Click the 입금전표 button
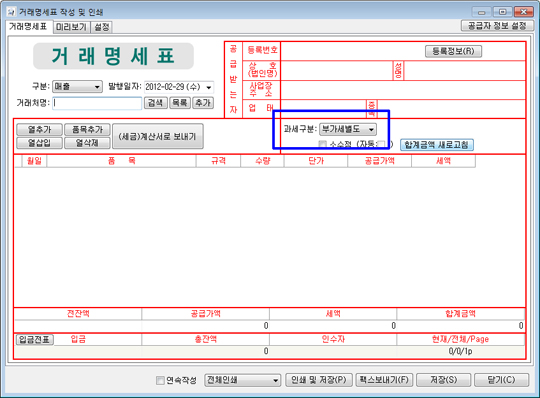 (34, 339)
